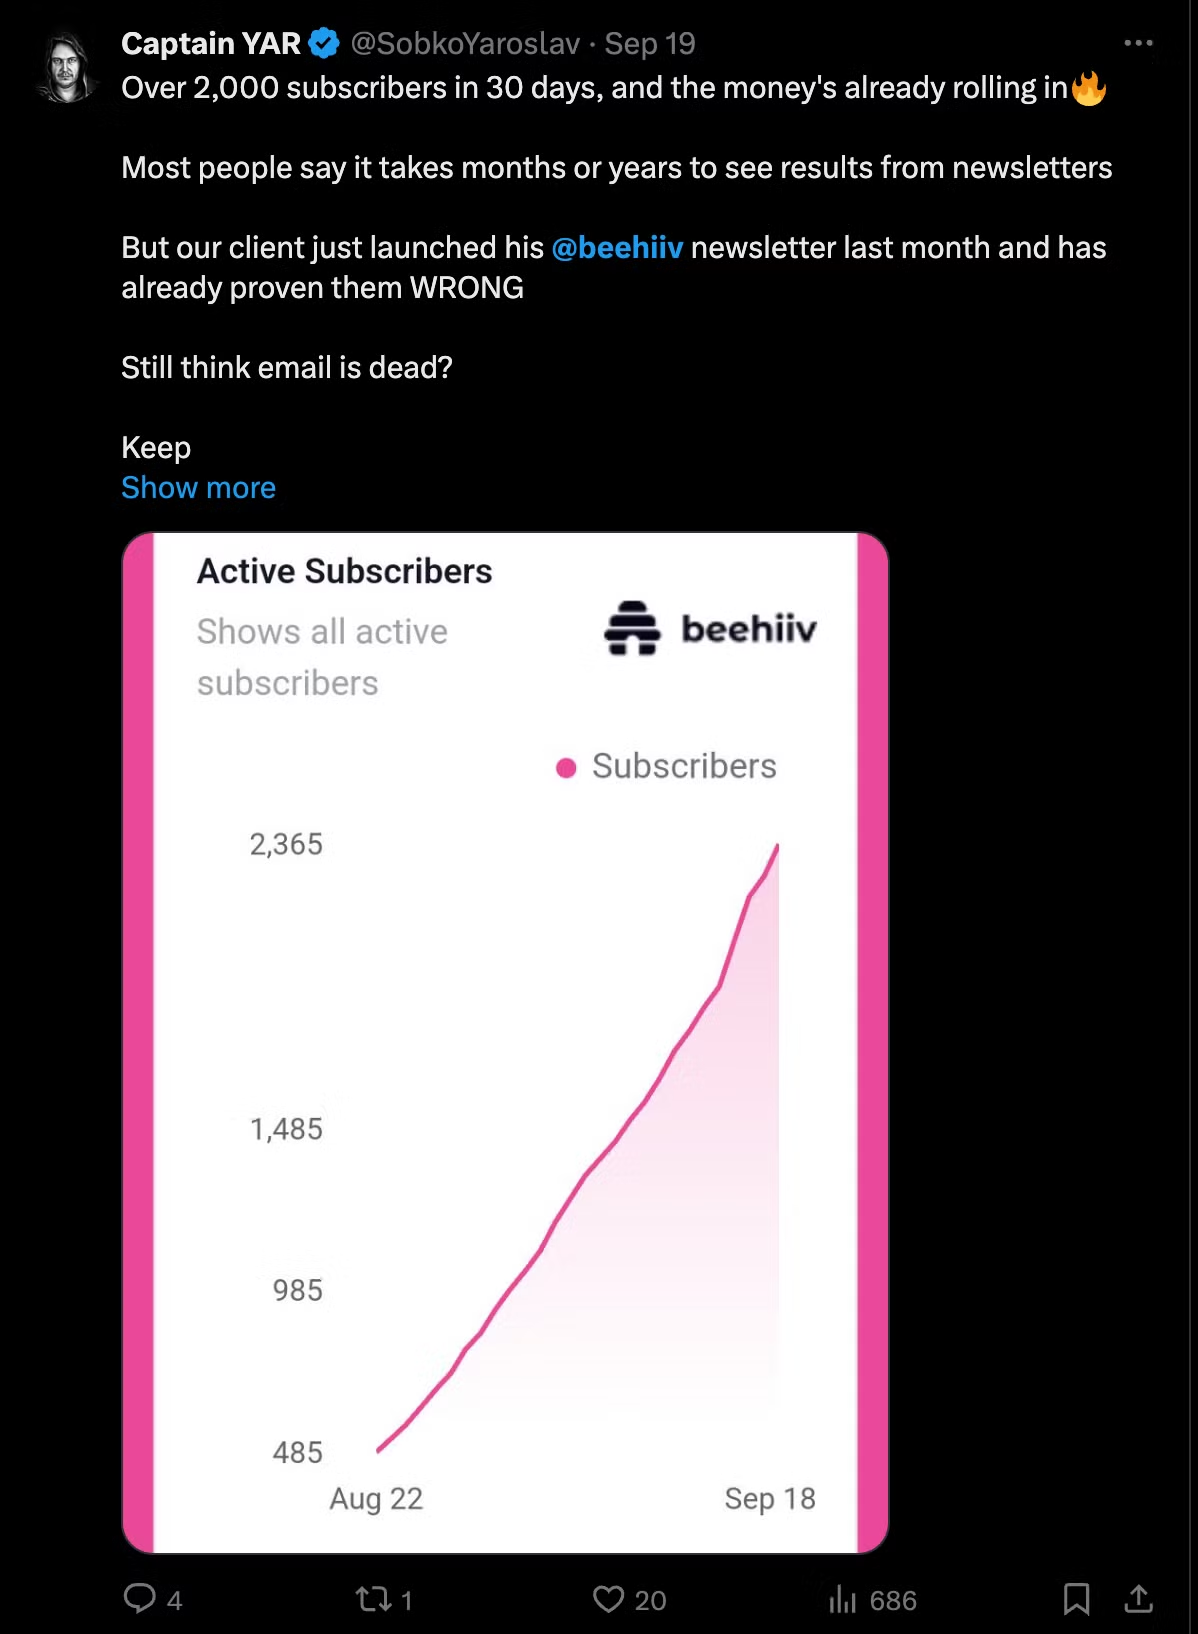Click the blue verified badge
The width and height of the screenshot is (1198, 1634).
coord(324,43)
